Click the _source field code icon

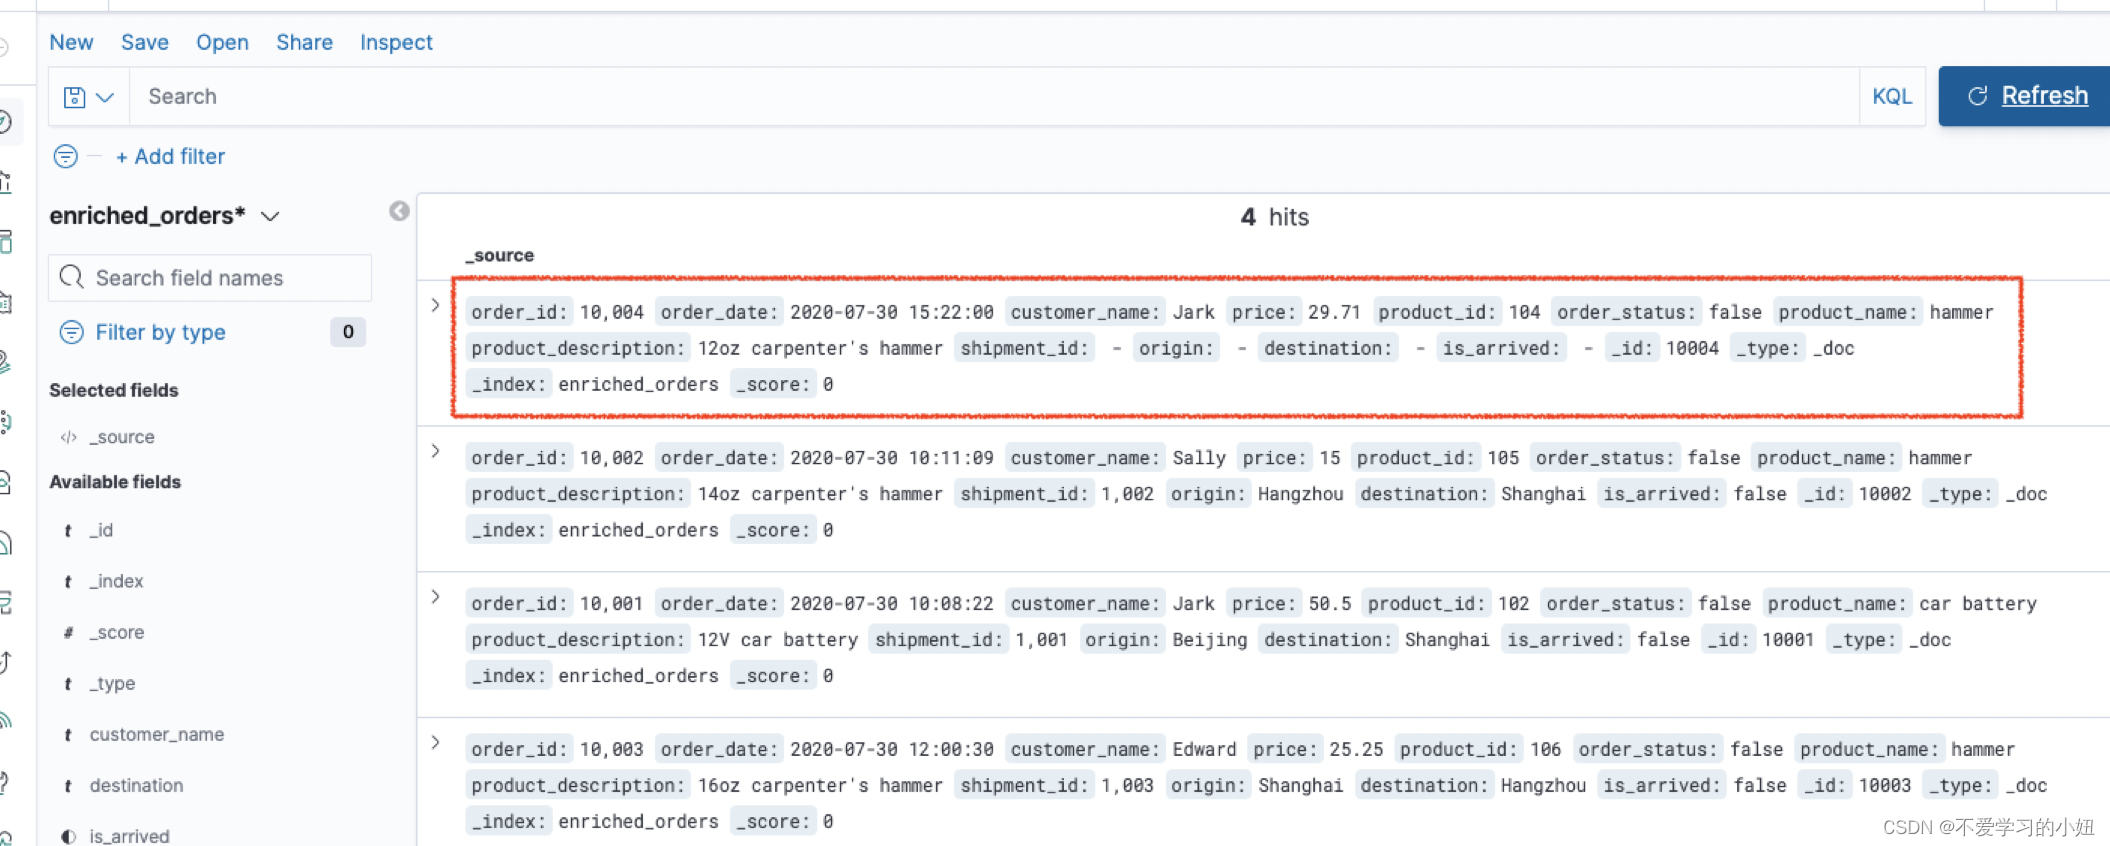68,437
